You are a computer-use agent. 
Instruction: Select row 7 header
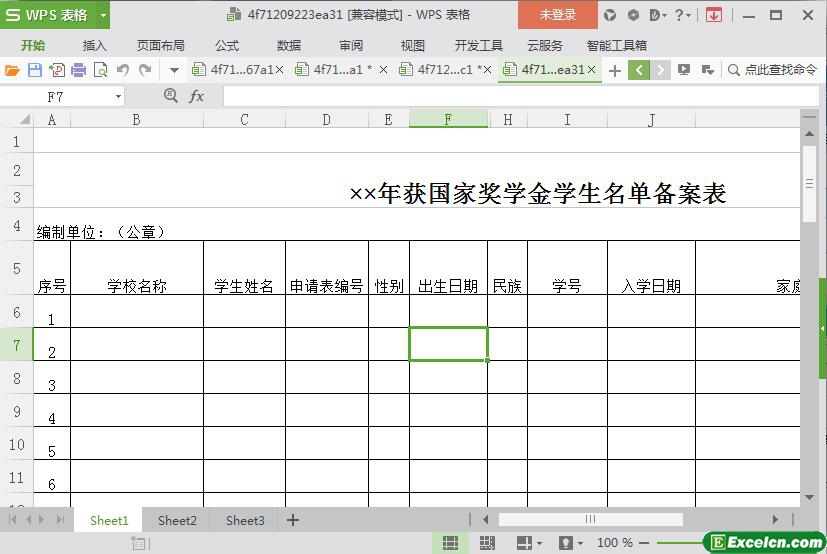click(17, 345)
